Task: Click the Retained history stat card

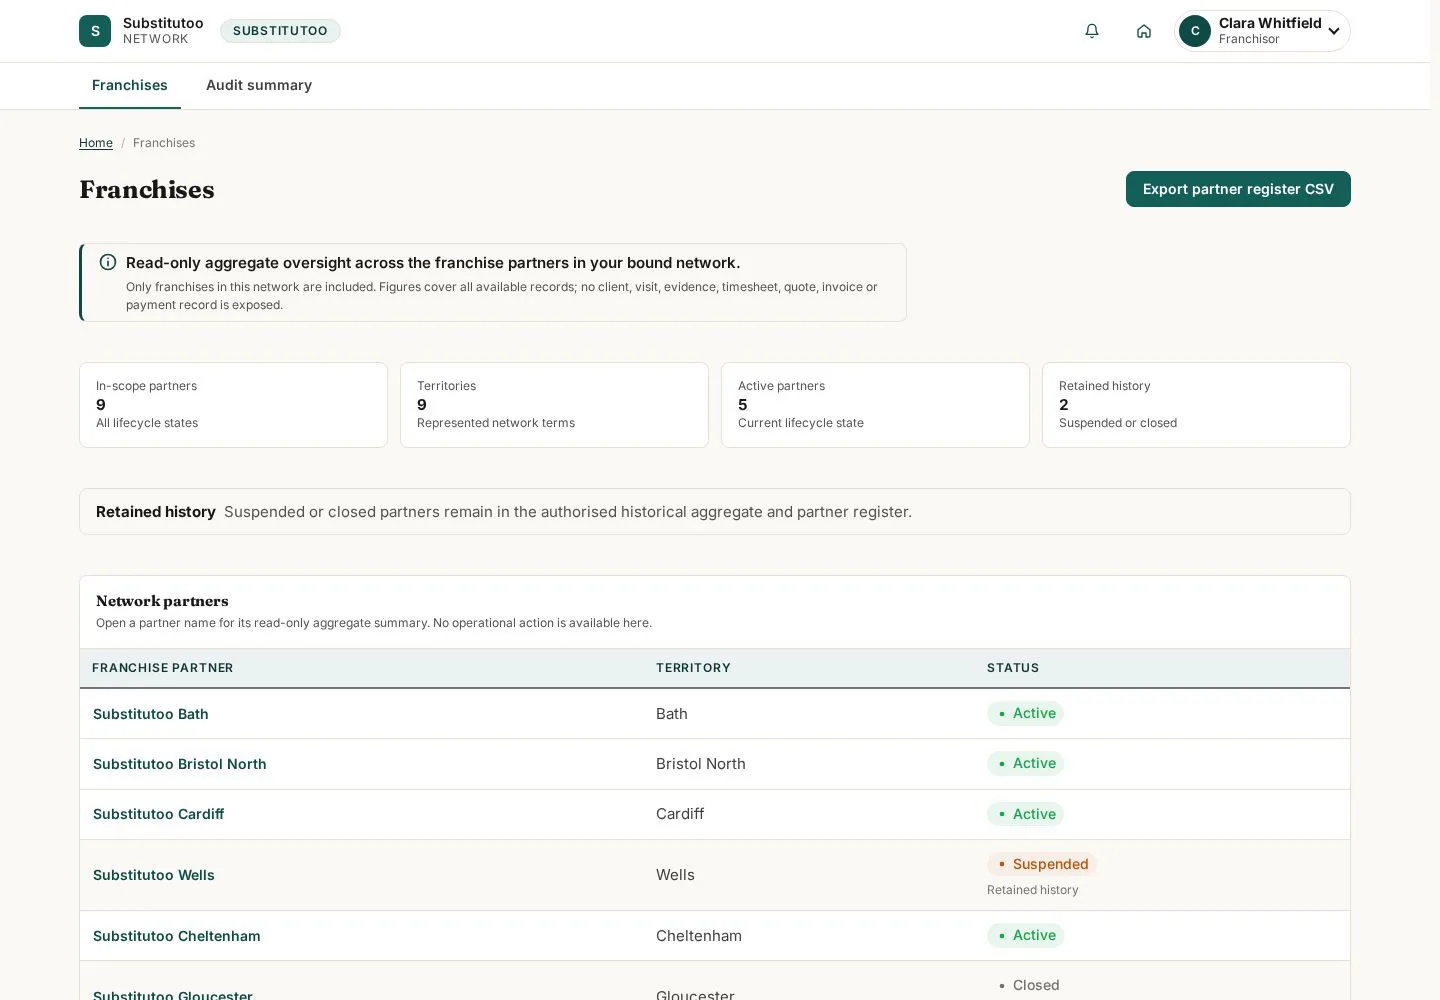Action: tap(1196, 405)
